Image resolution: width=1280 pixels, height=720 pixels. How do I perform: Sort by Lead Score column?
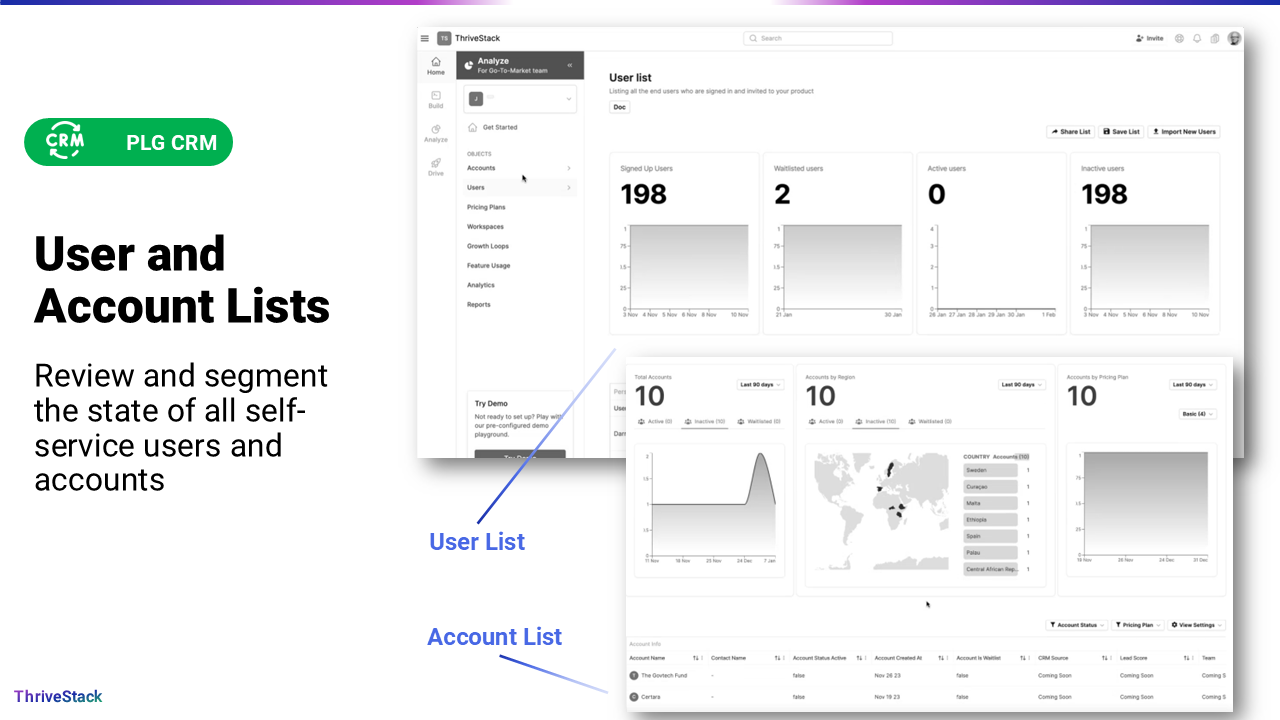click(x=1186, y=658)
